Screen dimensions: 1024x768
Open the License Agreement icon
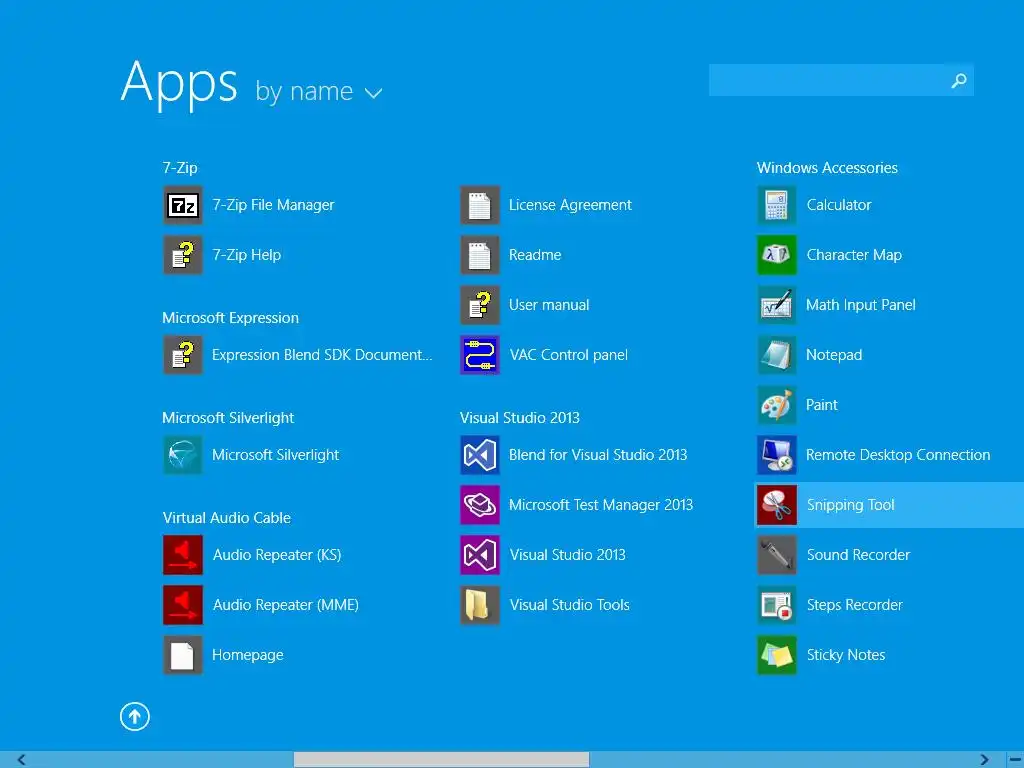479,205
